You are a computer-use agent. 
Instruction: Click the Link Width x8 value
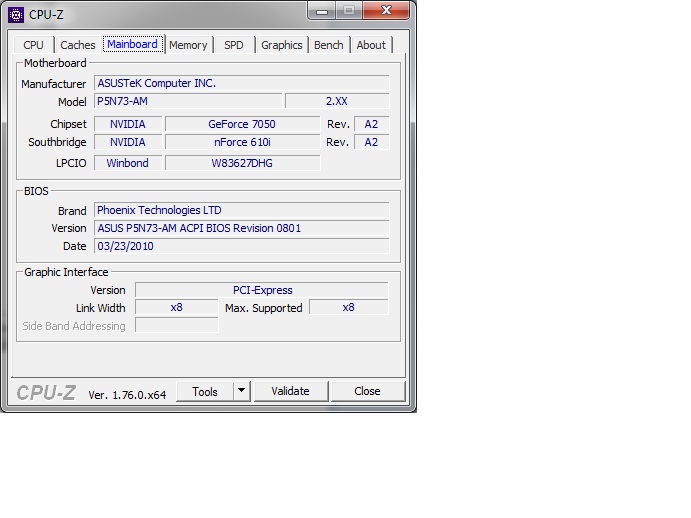pos(177,307)
